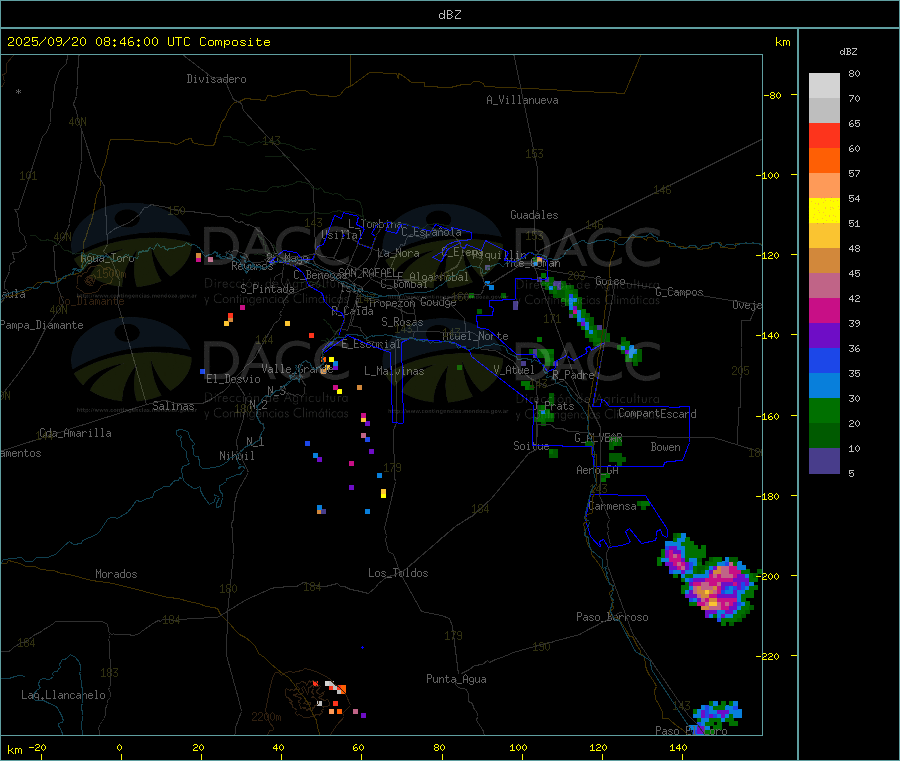Click the G_Campos location label
The height and width of the screenshot is (761, 900).
(x=680, y=293)
